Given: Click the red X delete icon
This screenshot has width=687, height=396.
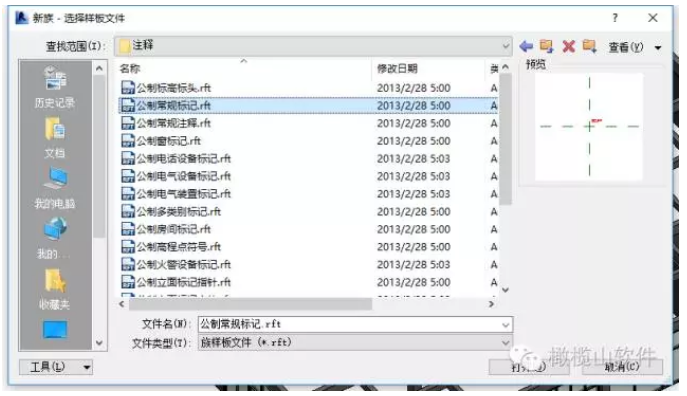Looking at the screenshot, I should [x=568, y=46].
